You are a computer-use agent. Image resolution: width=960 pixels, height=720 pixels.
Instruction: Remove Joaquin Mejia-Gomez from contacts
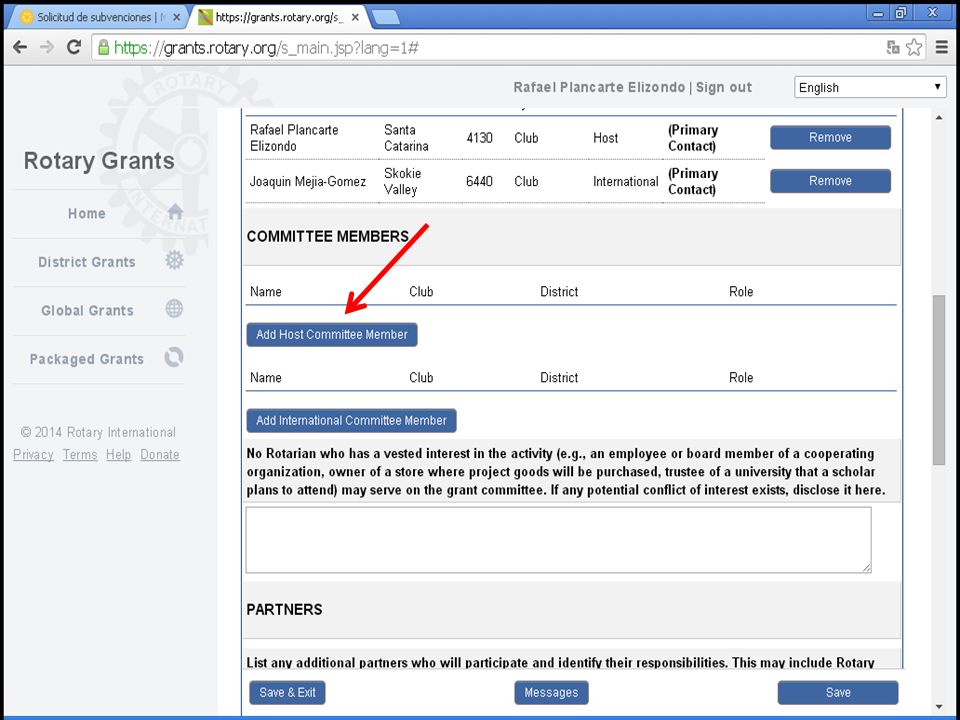830,181
